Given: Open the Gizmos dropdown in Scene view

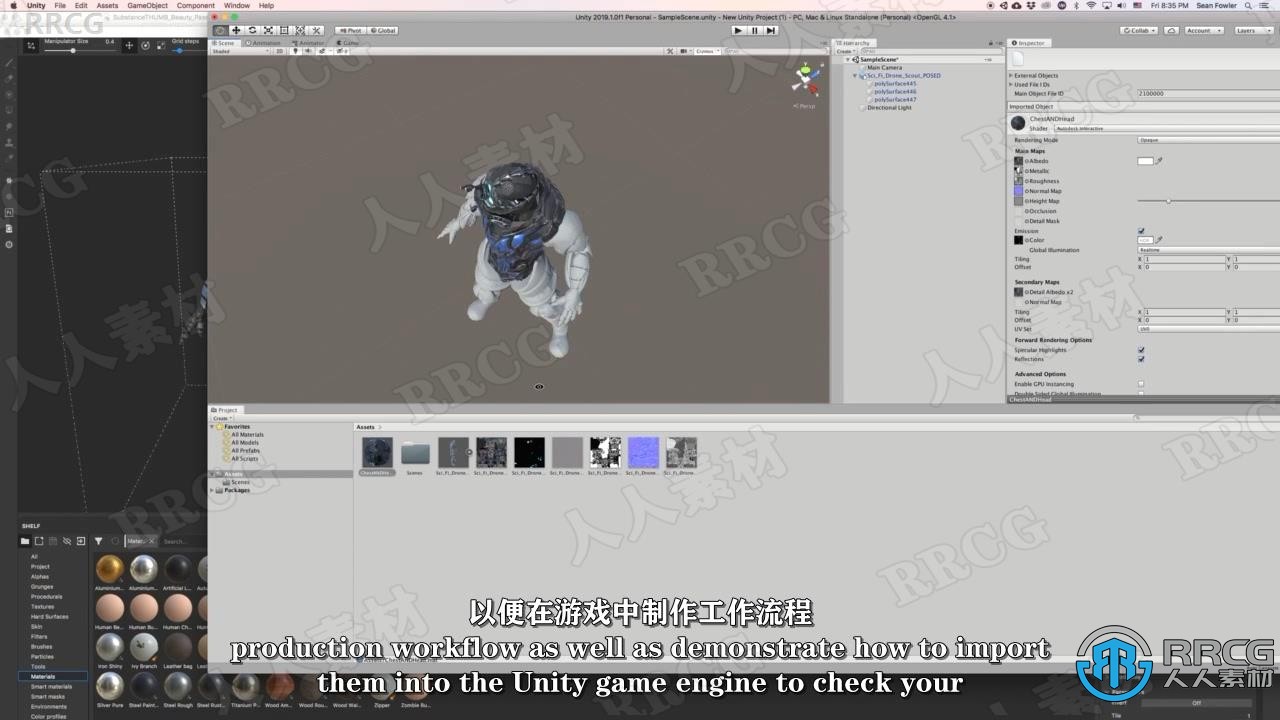Looking at the screenshot, I should [706, 51].
